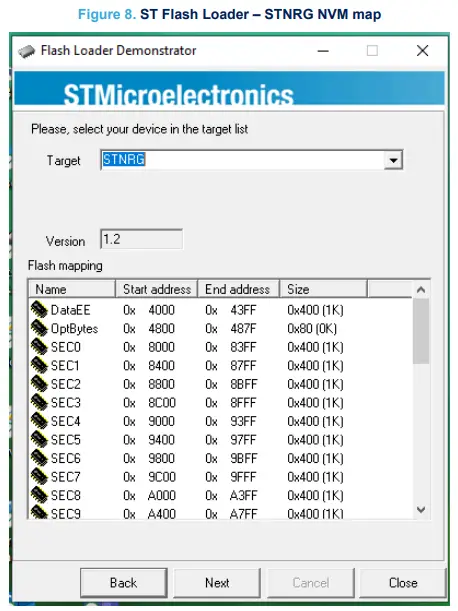Screen dimensions: 458x611
Task: Select the SEC8 row name
Action: click(x=66, y=496)
